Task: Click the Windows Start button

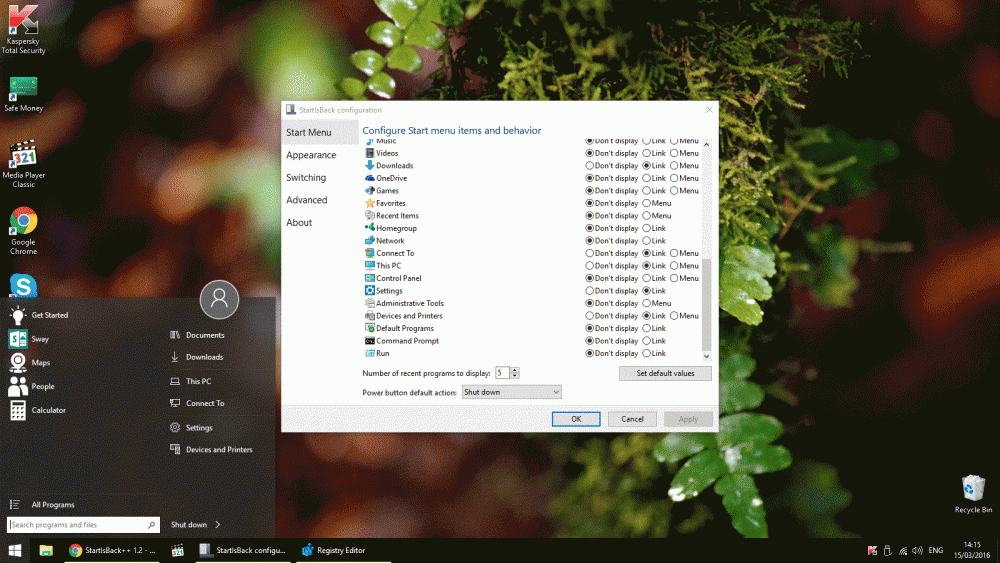Action: coord(16,550)
